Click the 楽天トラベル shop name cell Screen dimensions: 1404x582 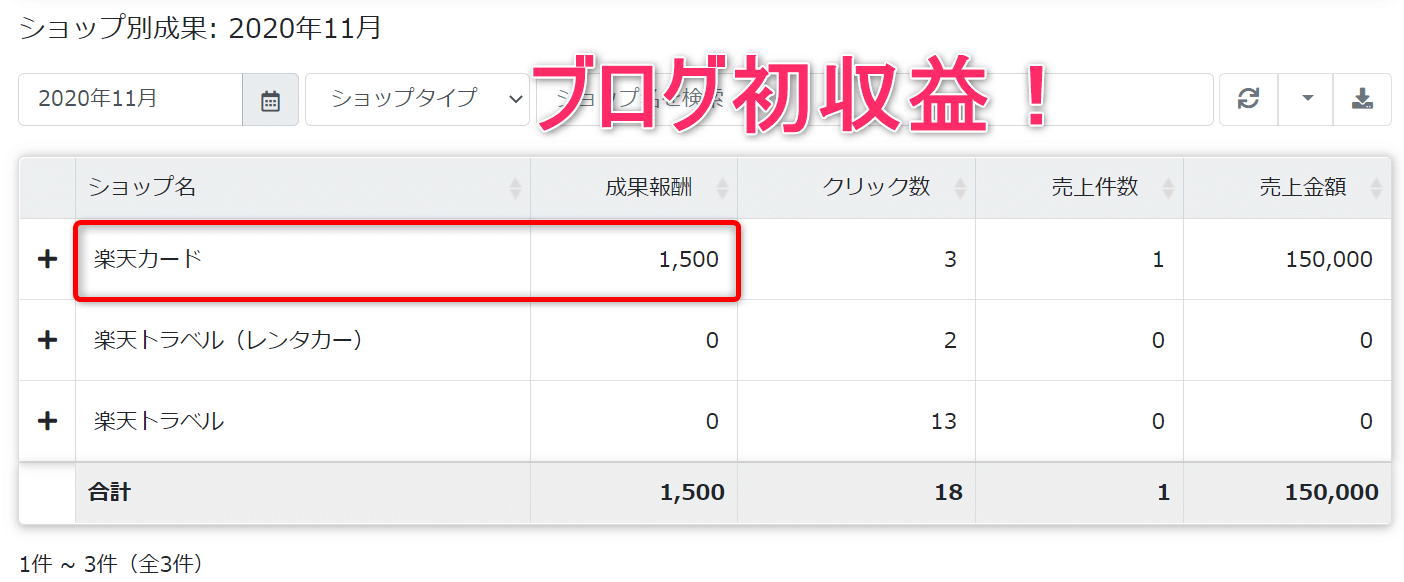click(303, 421)
